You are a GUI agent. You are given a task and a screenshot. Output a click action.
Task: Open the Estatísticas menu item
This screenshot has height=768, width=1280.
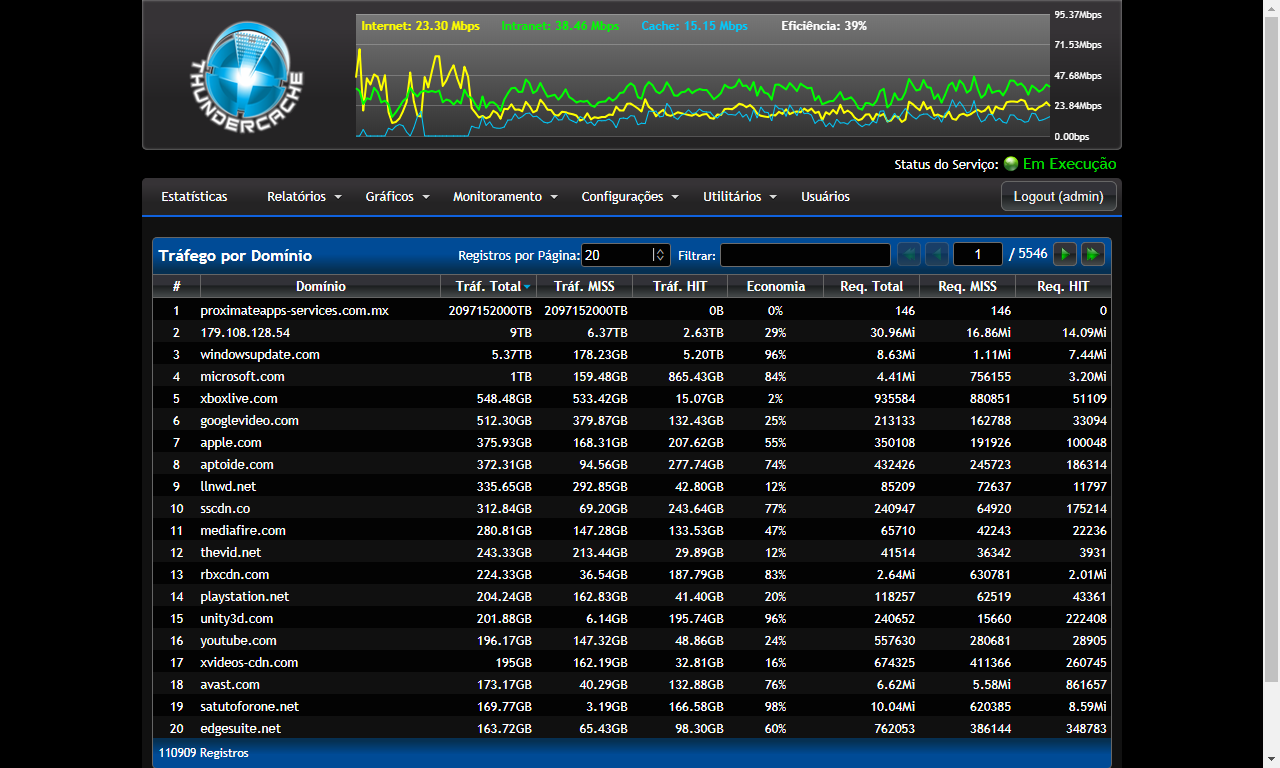[194, 197]
